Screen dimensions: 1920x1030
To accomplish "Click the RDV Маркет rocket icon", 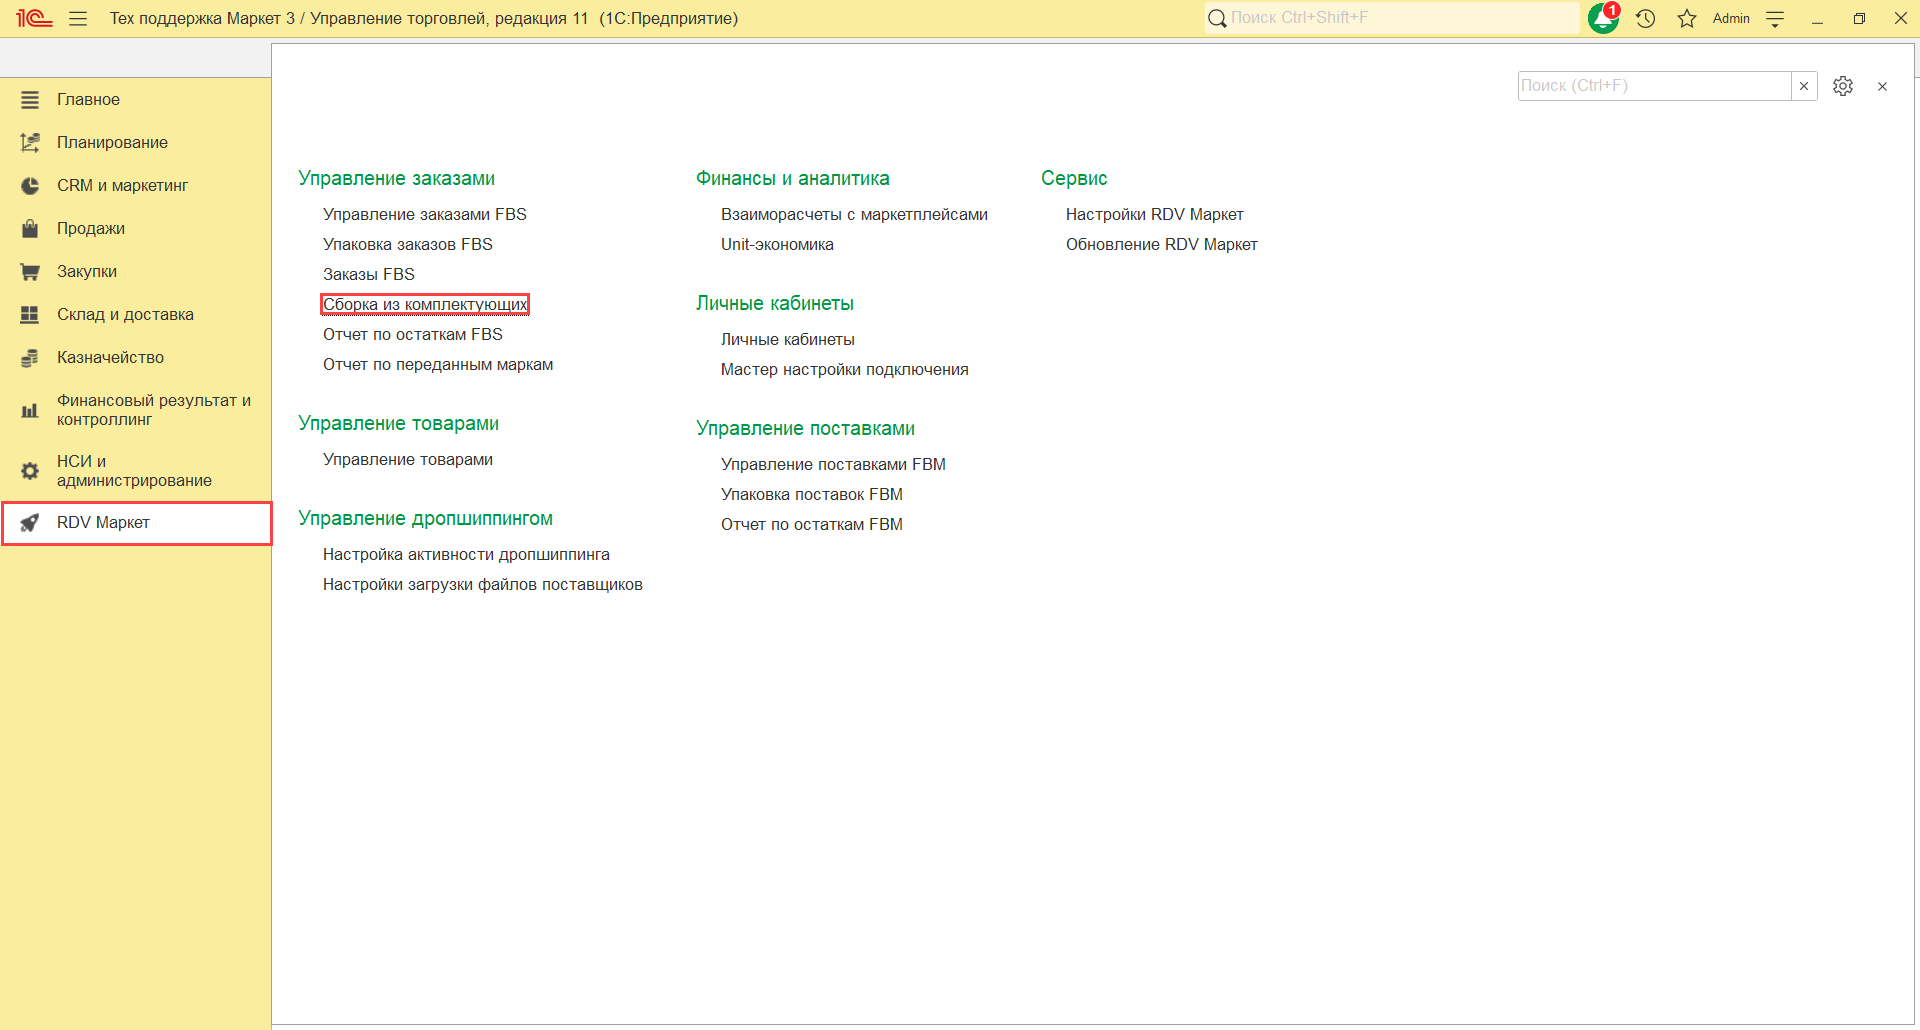I will point(30,523).
